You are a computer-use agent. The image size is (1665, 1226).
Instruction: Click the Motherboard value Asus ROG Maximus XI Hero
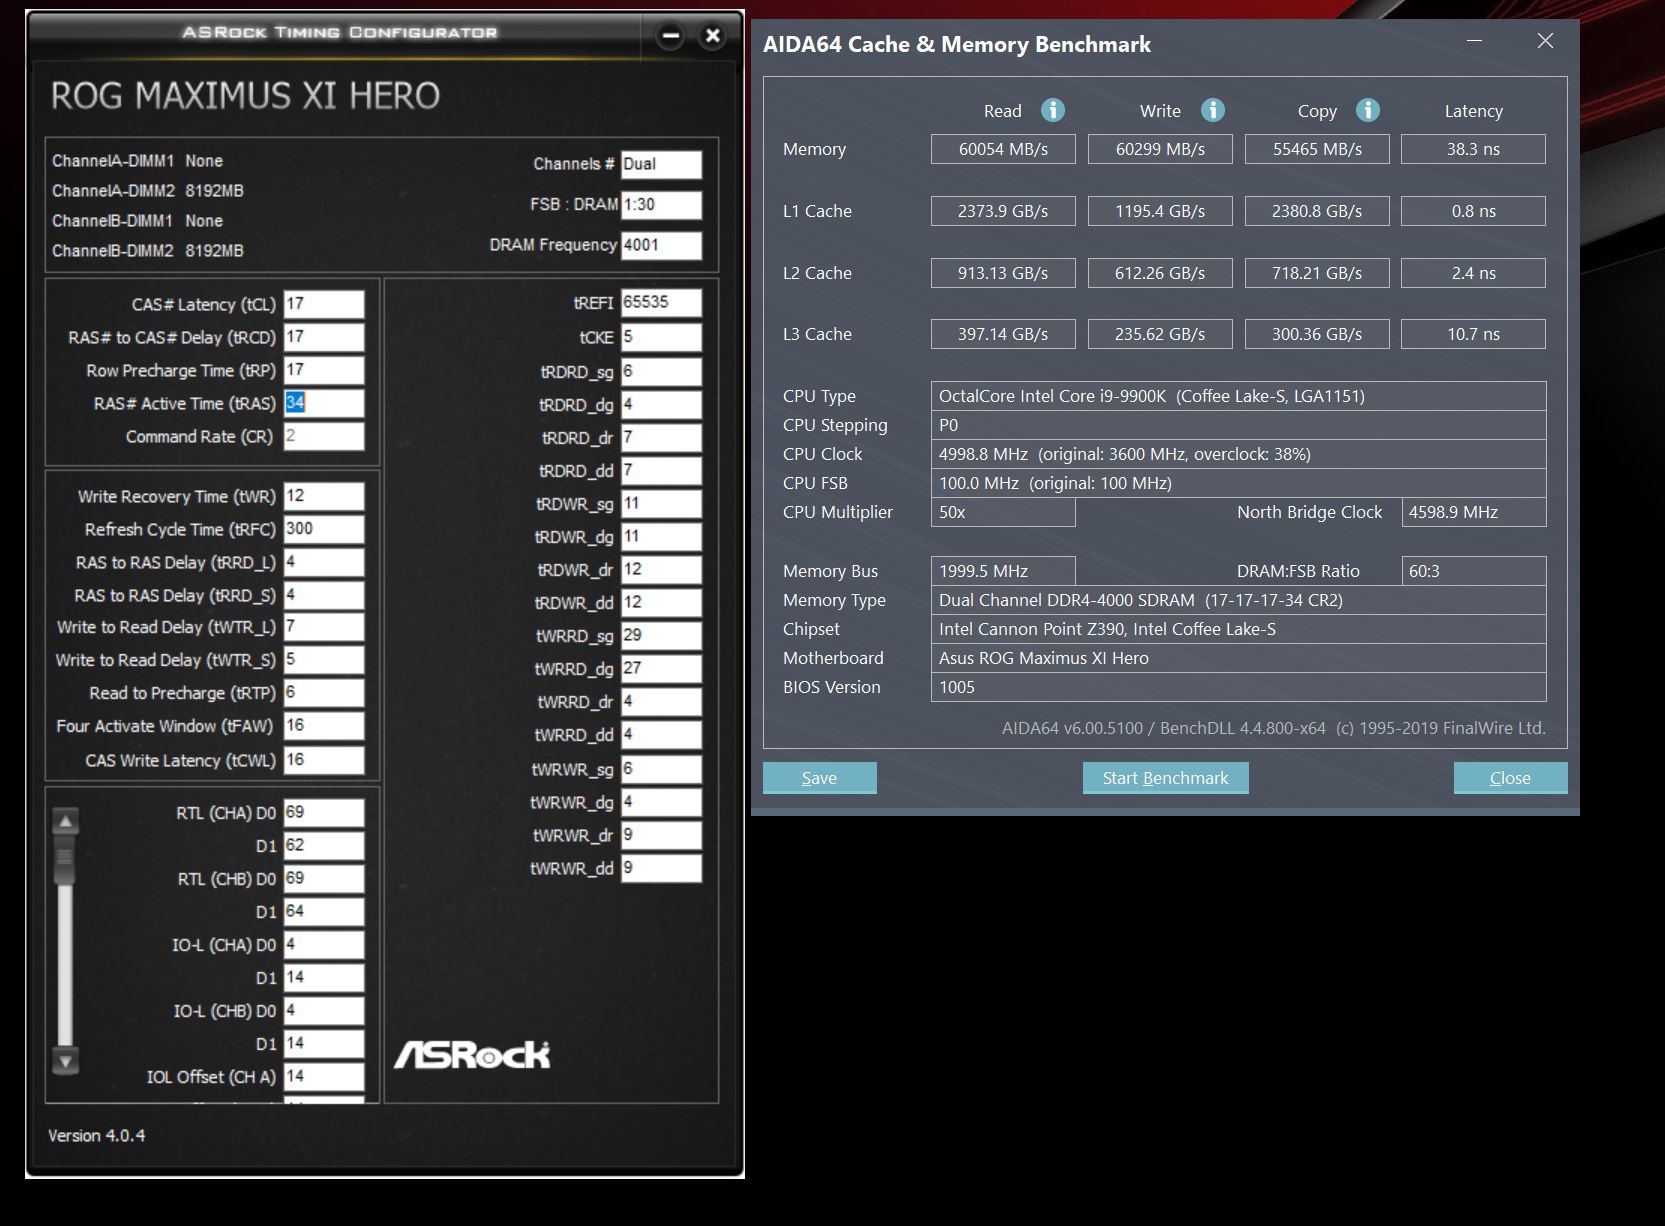(1238, 658)
